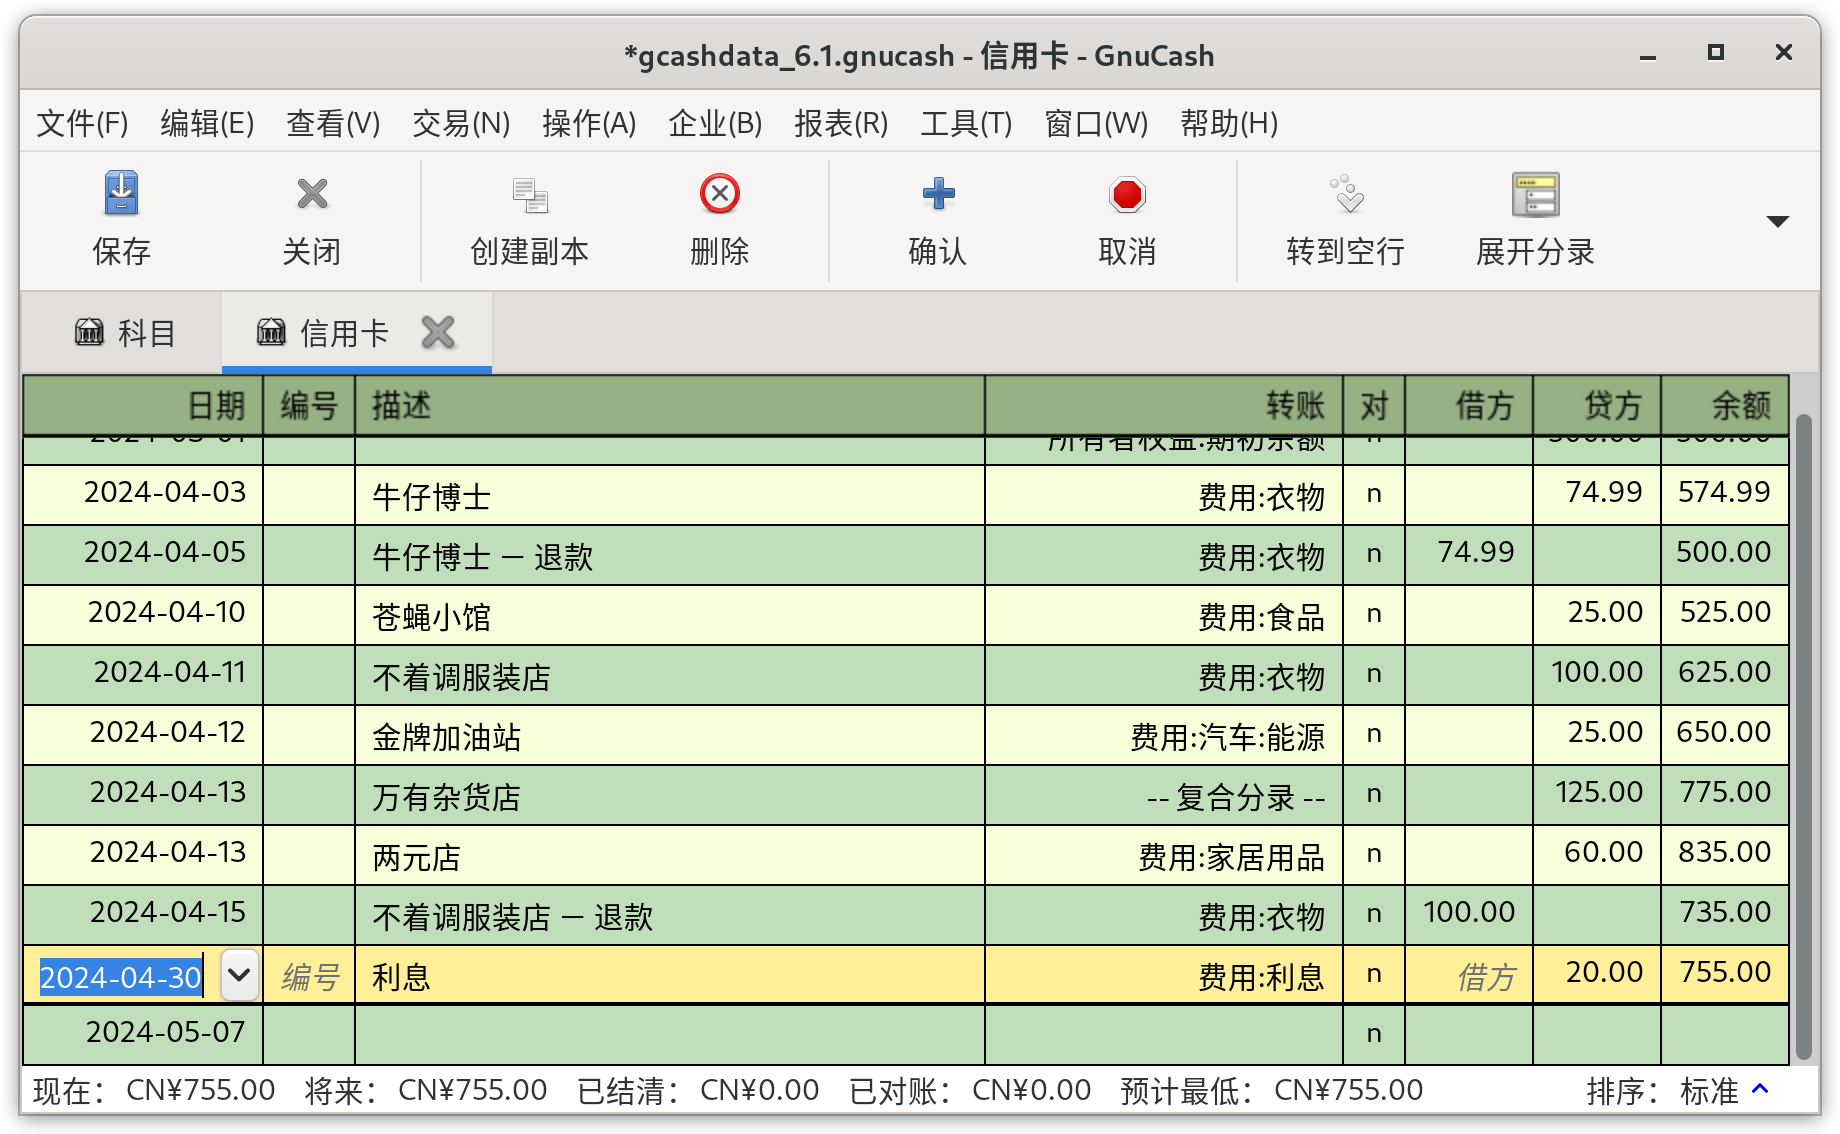The width and height of the screenshot is (1840, 1134).
Task: Switch to the 科目 tab
Action: pos(125,333)
